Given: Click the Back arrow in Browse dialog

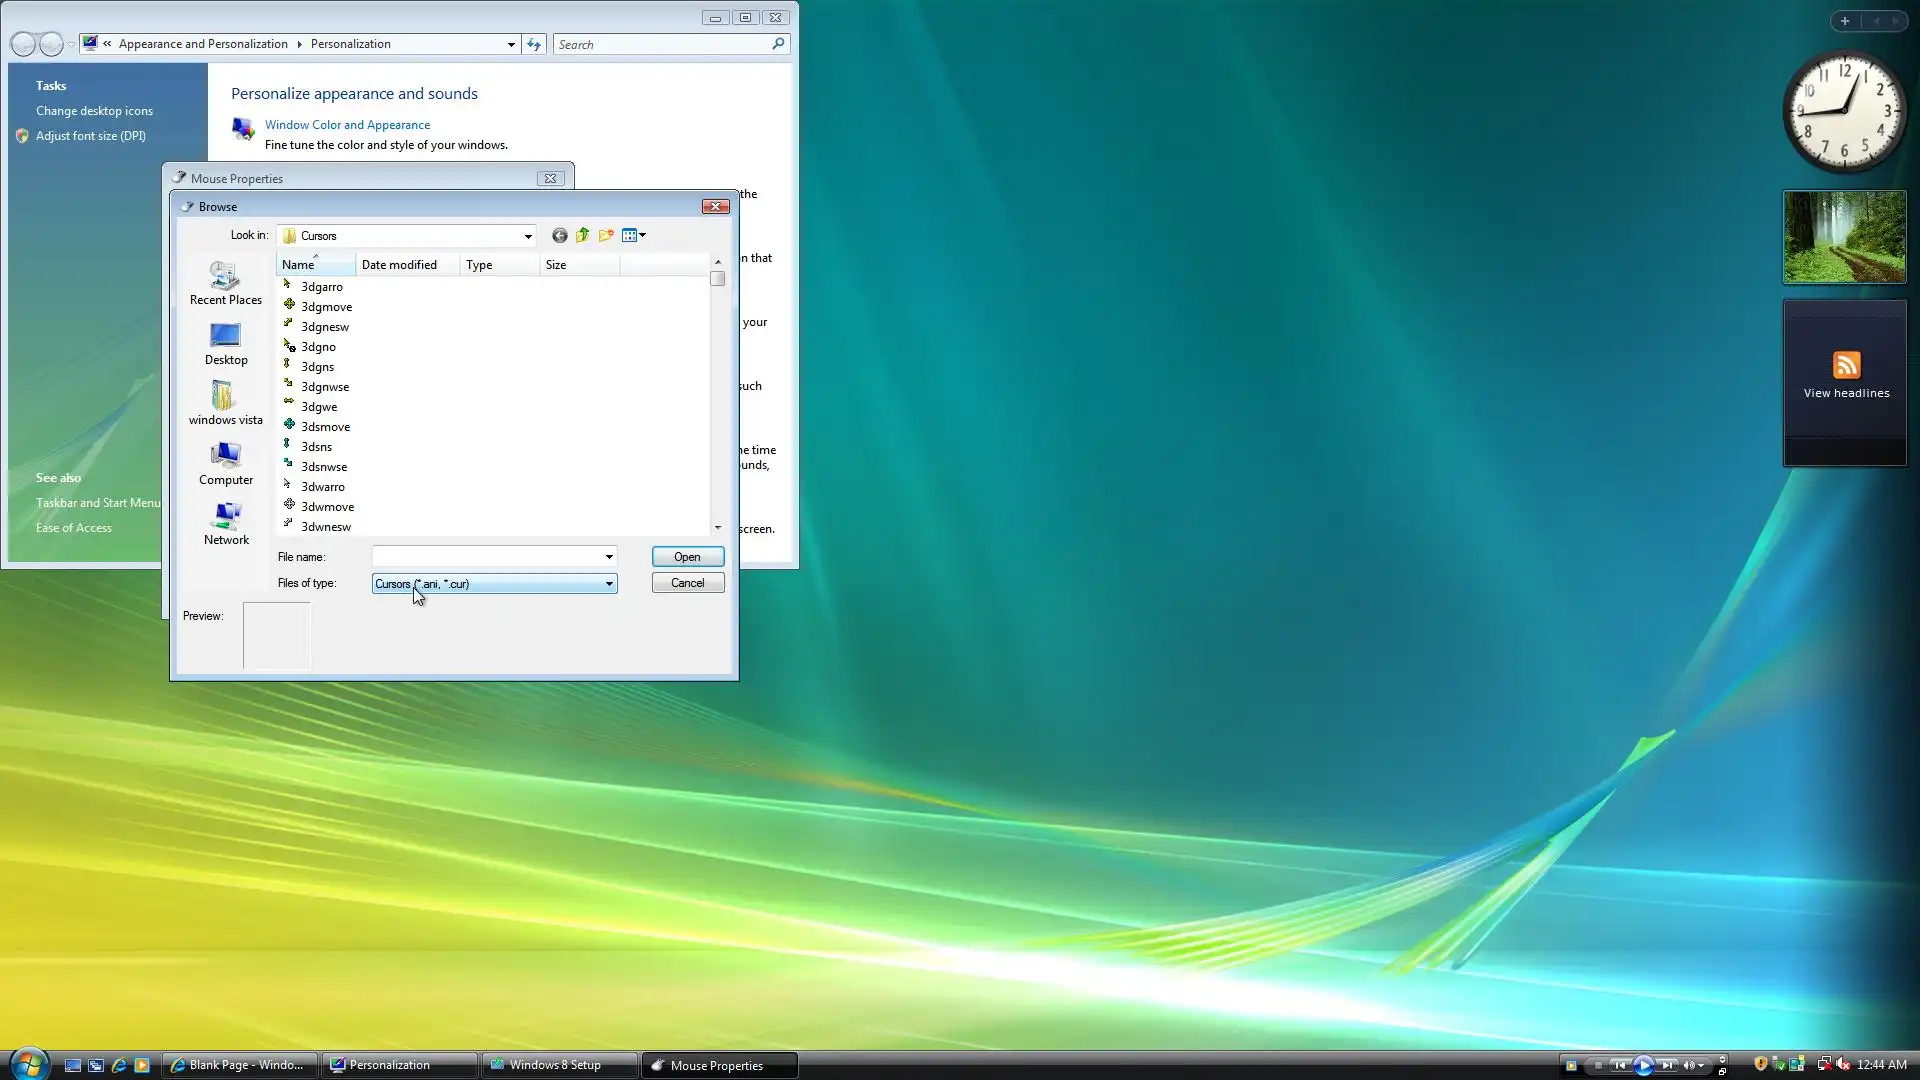Looking at the screenshot, I should [559, 236].
